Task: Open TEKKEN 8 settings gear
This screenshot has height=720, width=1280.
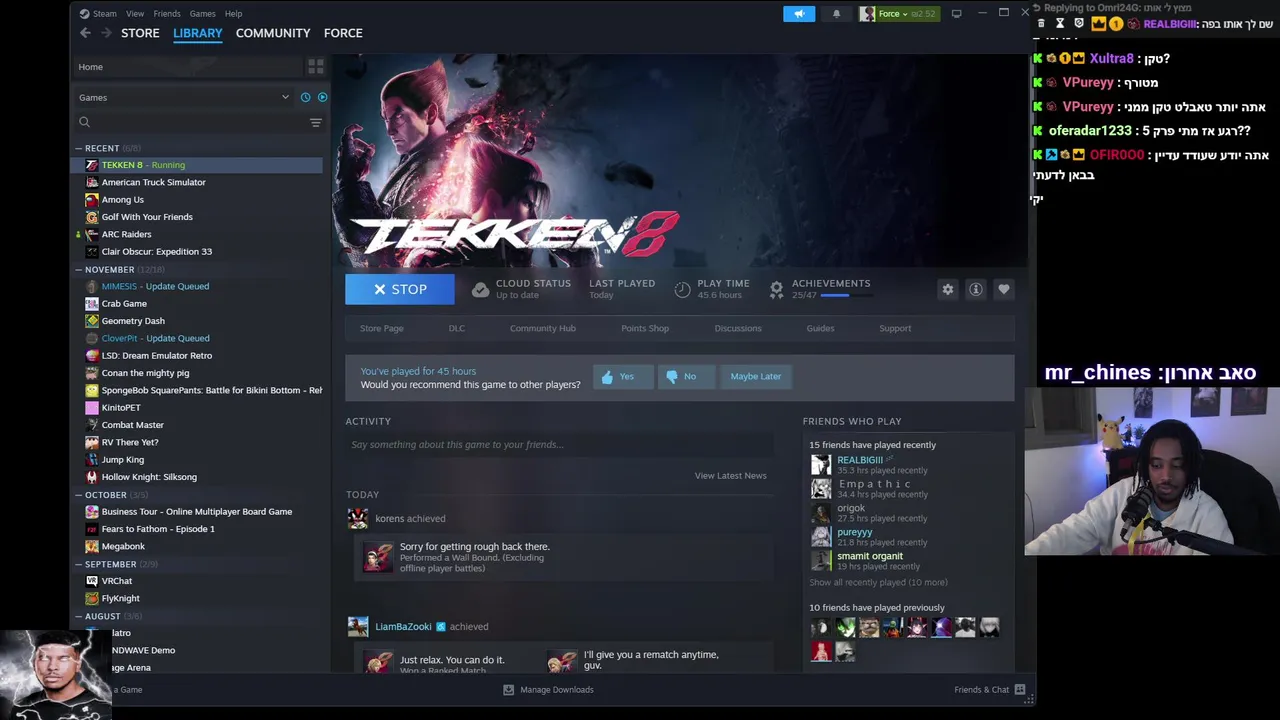Action: pyautogui.click(x=948, y=289)
